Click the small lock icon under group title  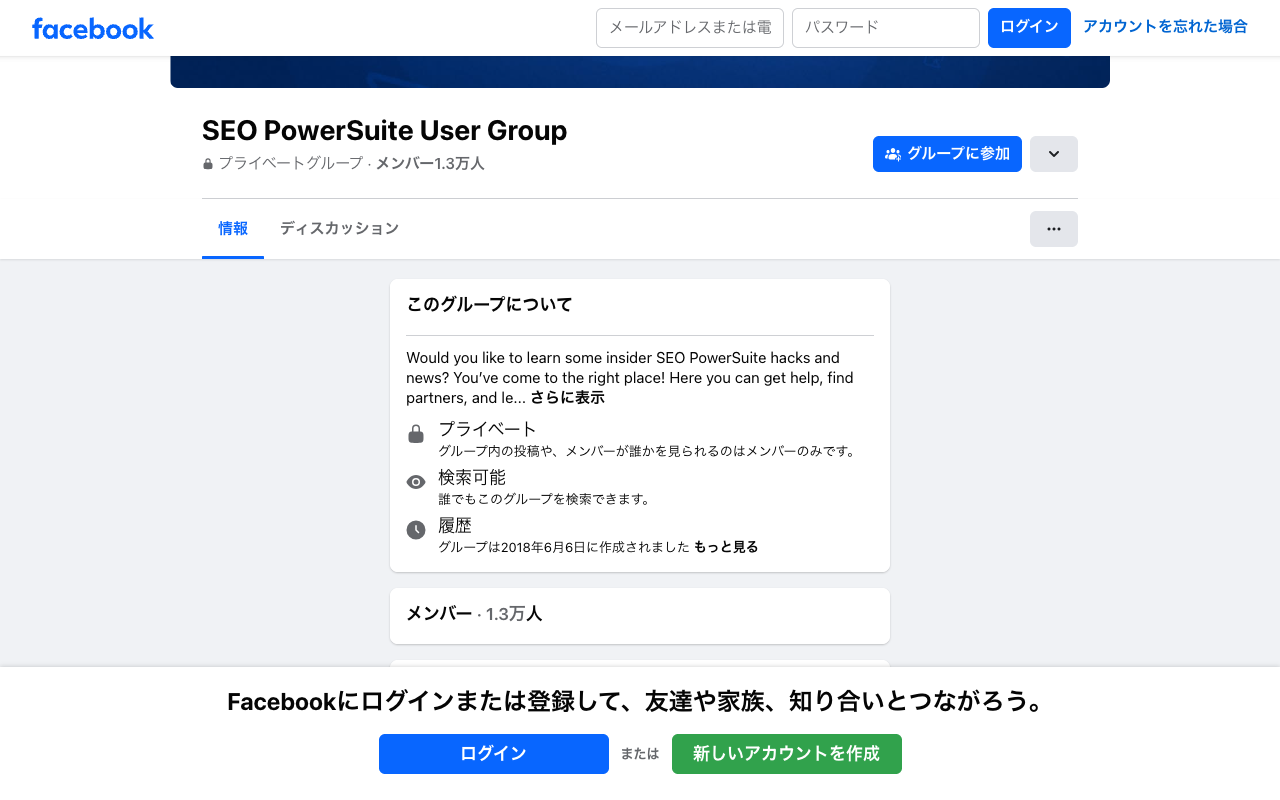click(x=208, y=164)
